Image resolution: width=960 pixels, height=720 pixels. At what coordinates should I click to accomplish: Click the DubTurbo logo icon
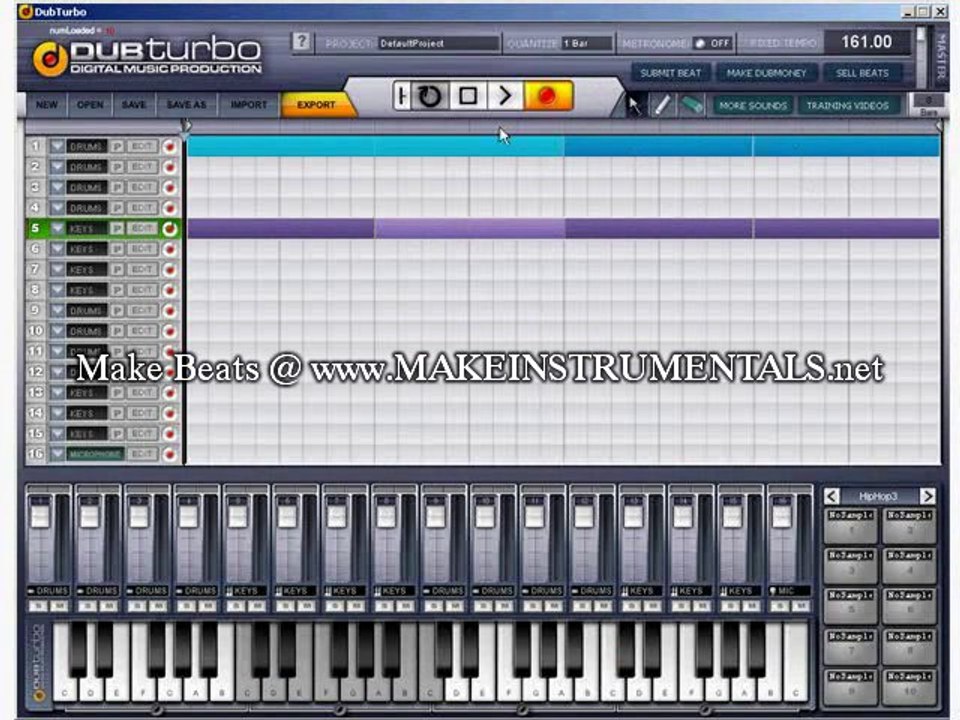pos(50,59)
